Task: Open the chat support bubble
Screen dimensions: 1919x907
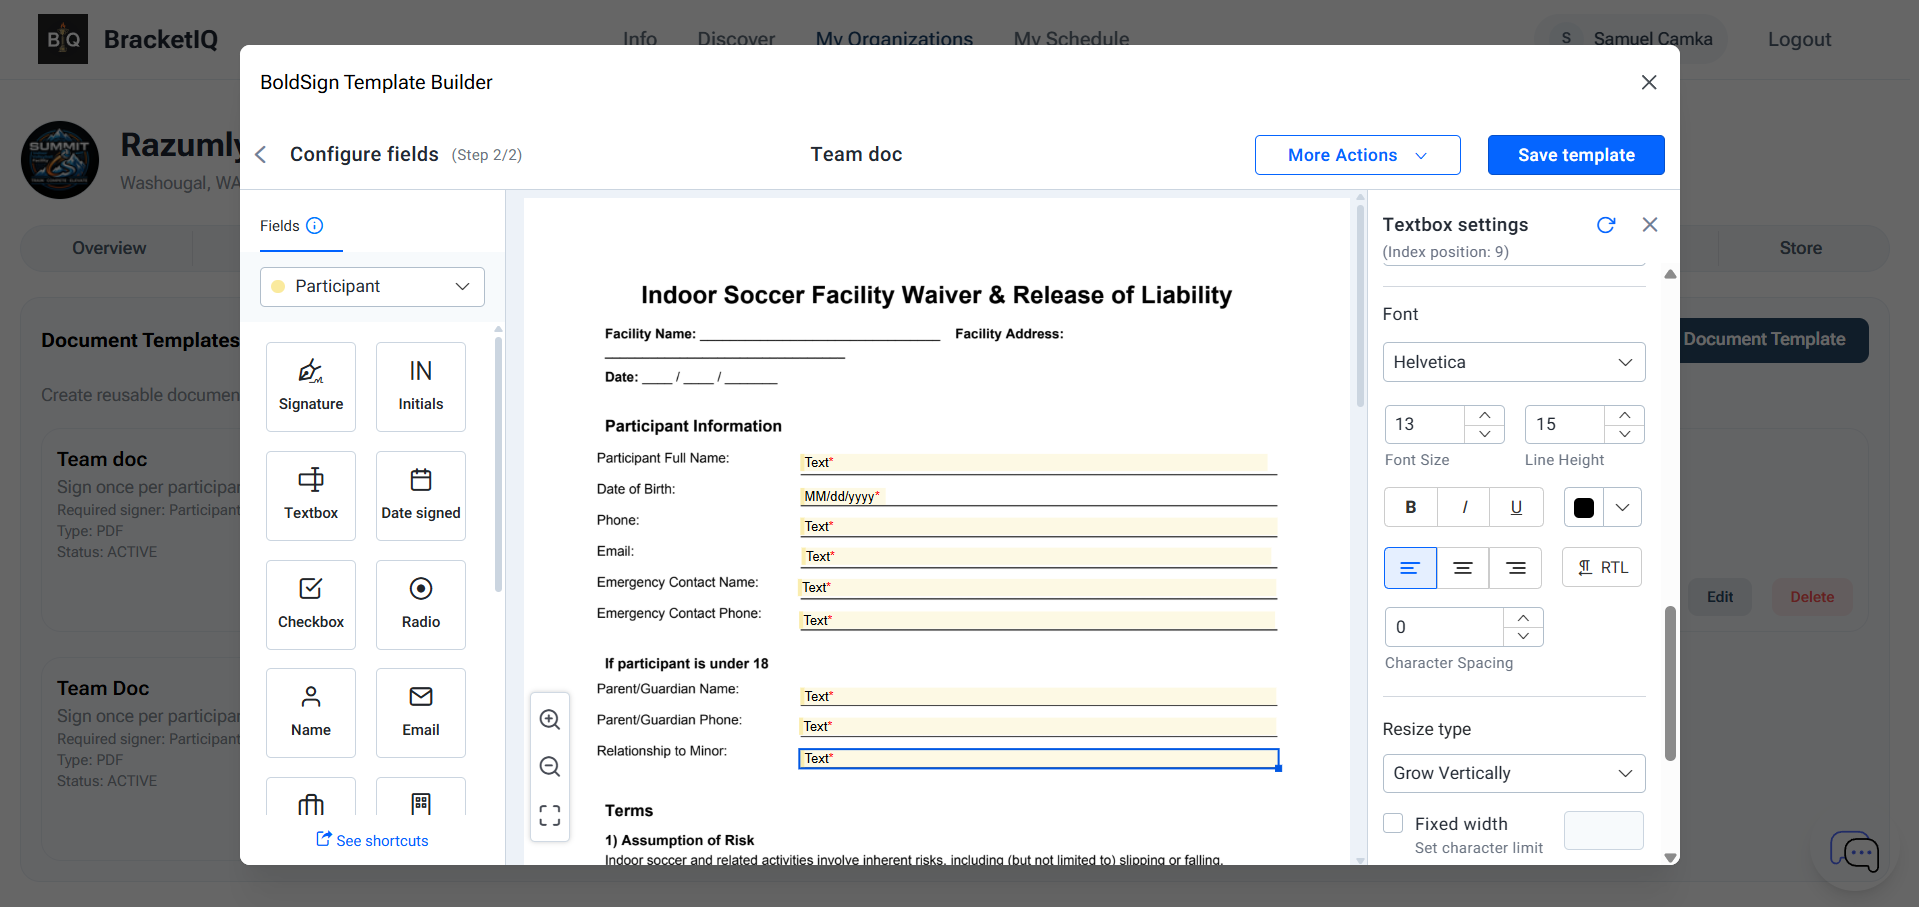Action: coord(1855,852)
